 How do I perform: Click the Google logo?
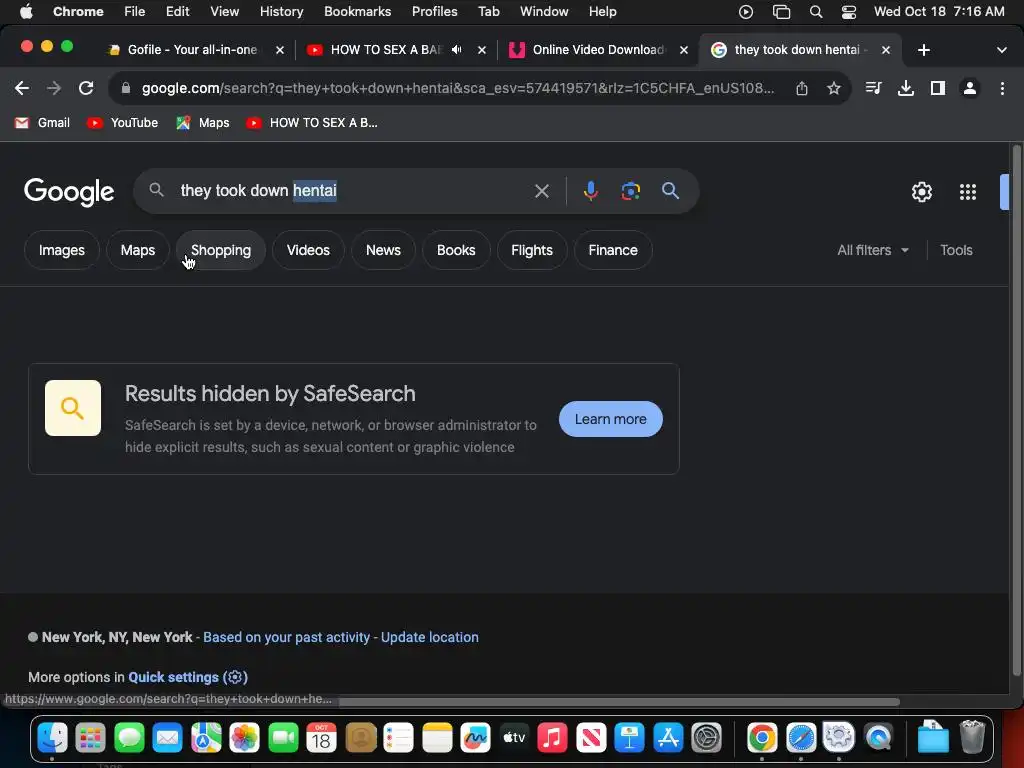coord(69,192)
